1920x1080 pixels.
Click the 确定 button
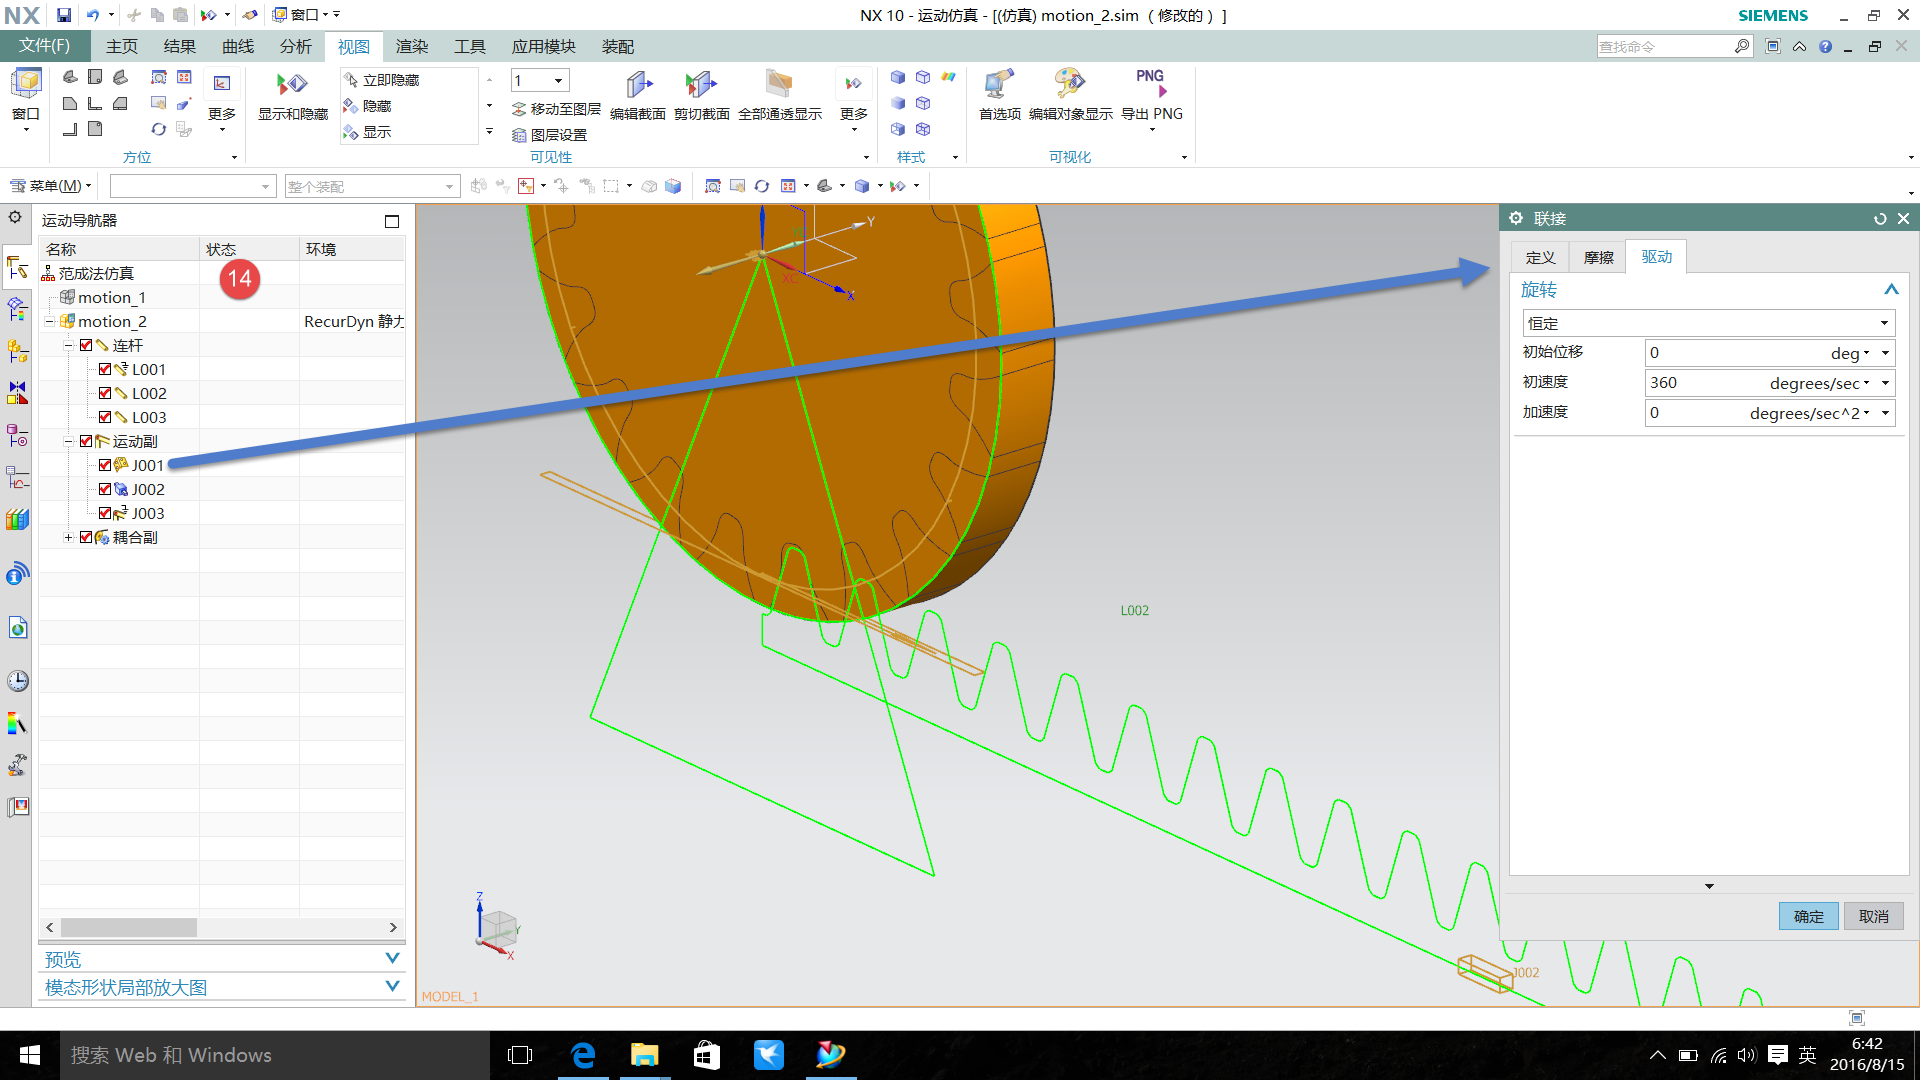1808,916
